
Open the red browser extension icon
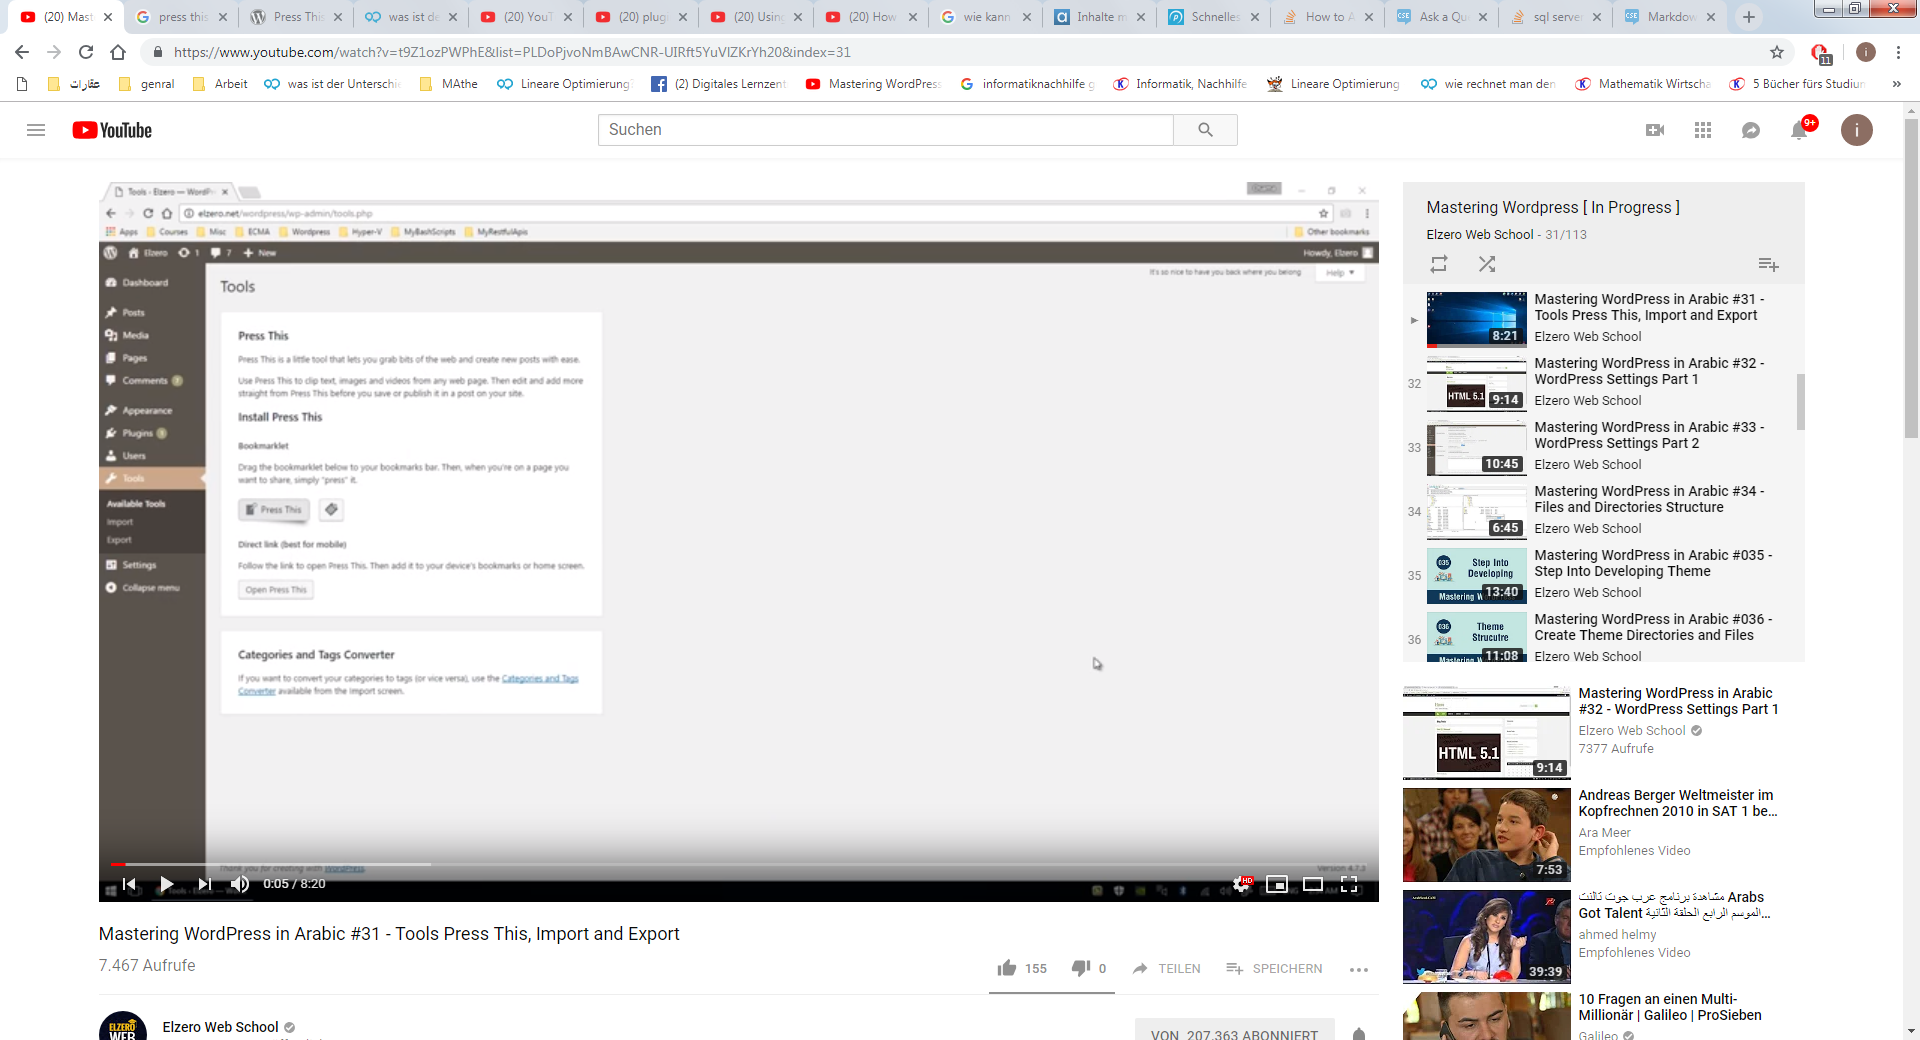1821,53
